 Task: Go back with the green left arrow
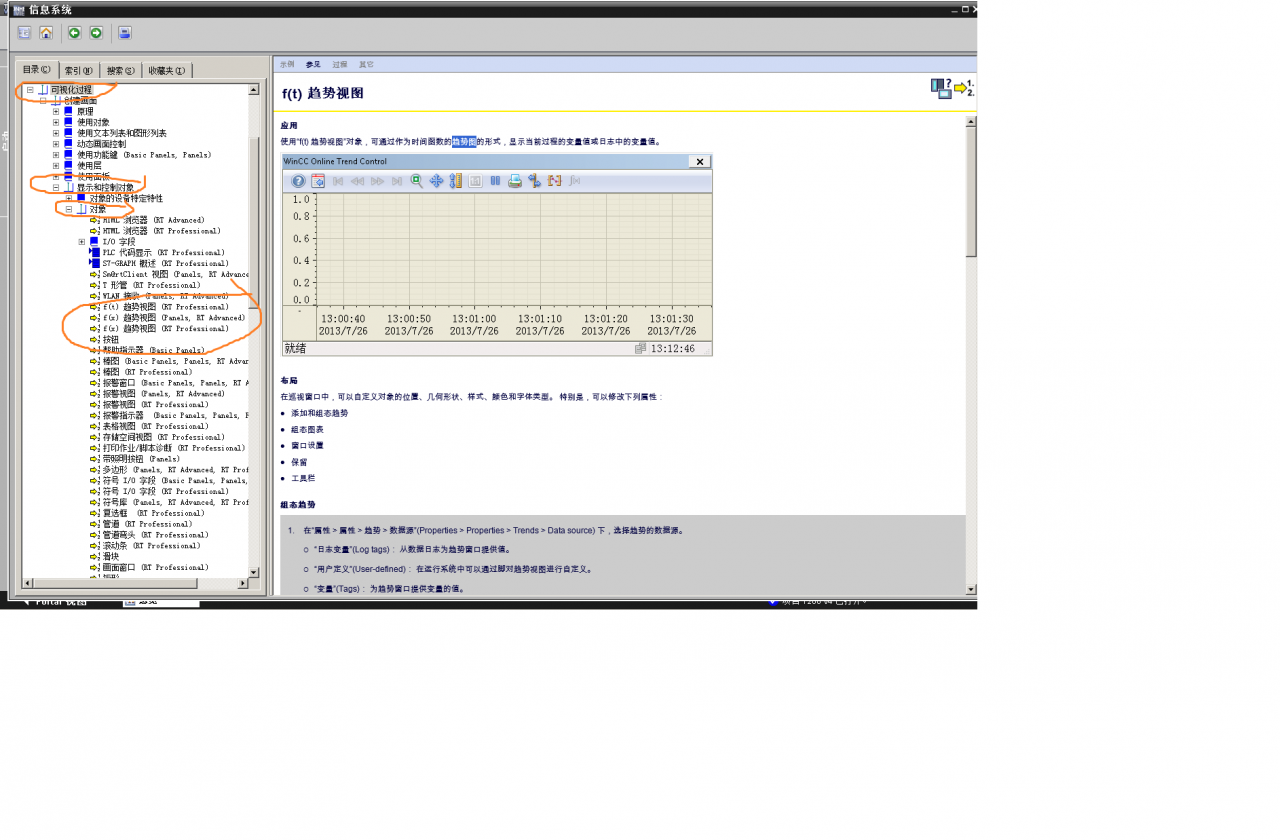coord(74,33)
